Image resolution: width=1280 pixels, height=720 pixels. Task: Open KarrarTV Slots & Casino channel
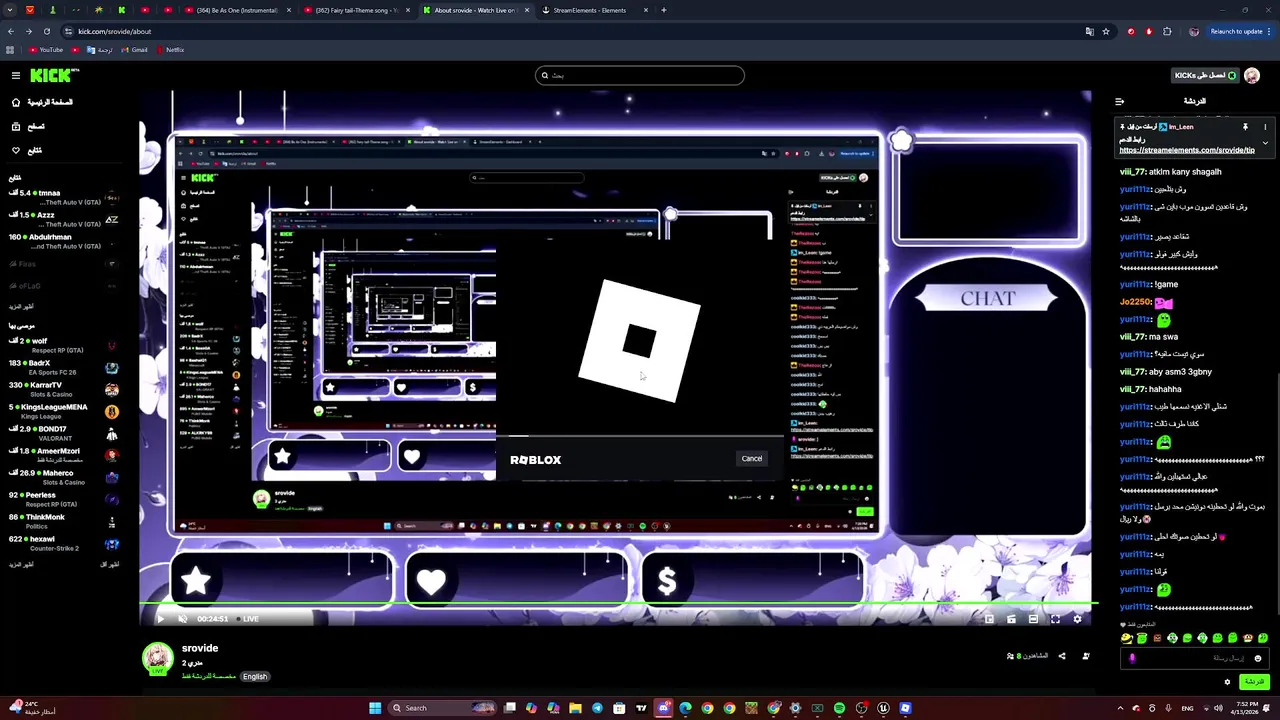[63, 389]
